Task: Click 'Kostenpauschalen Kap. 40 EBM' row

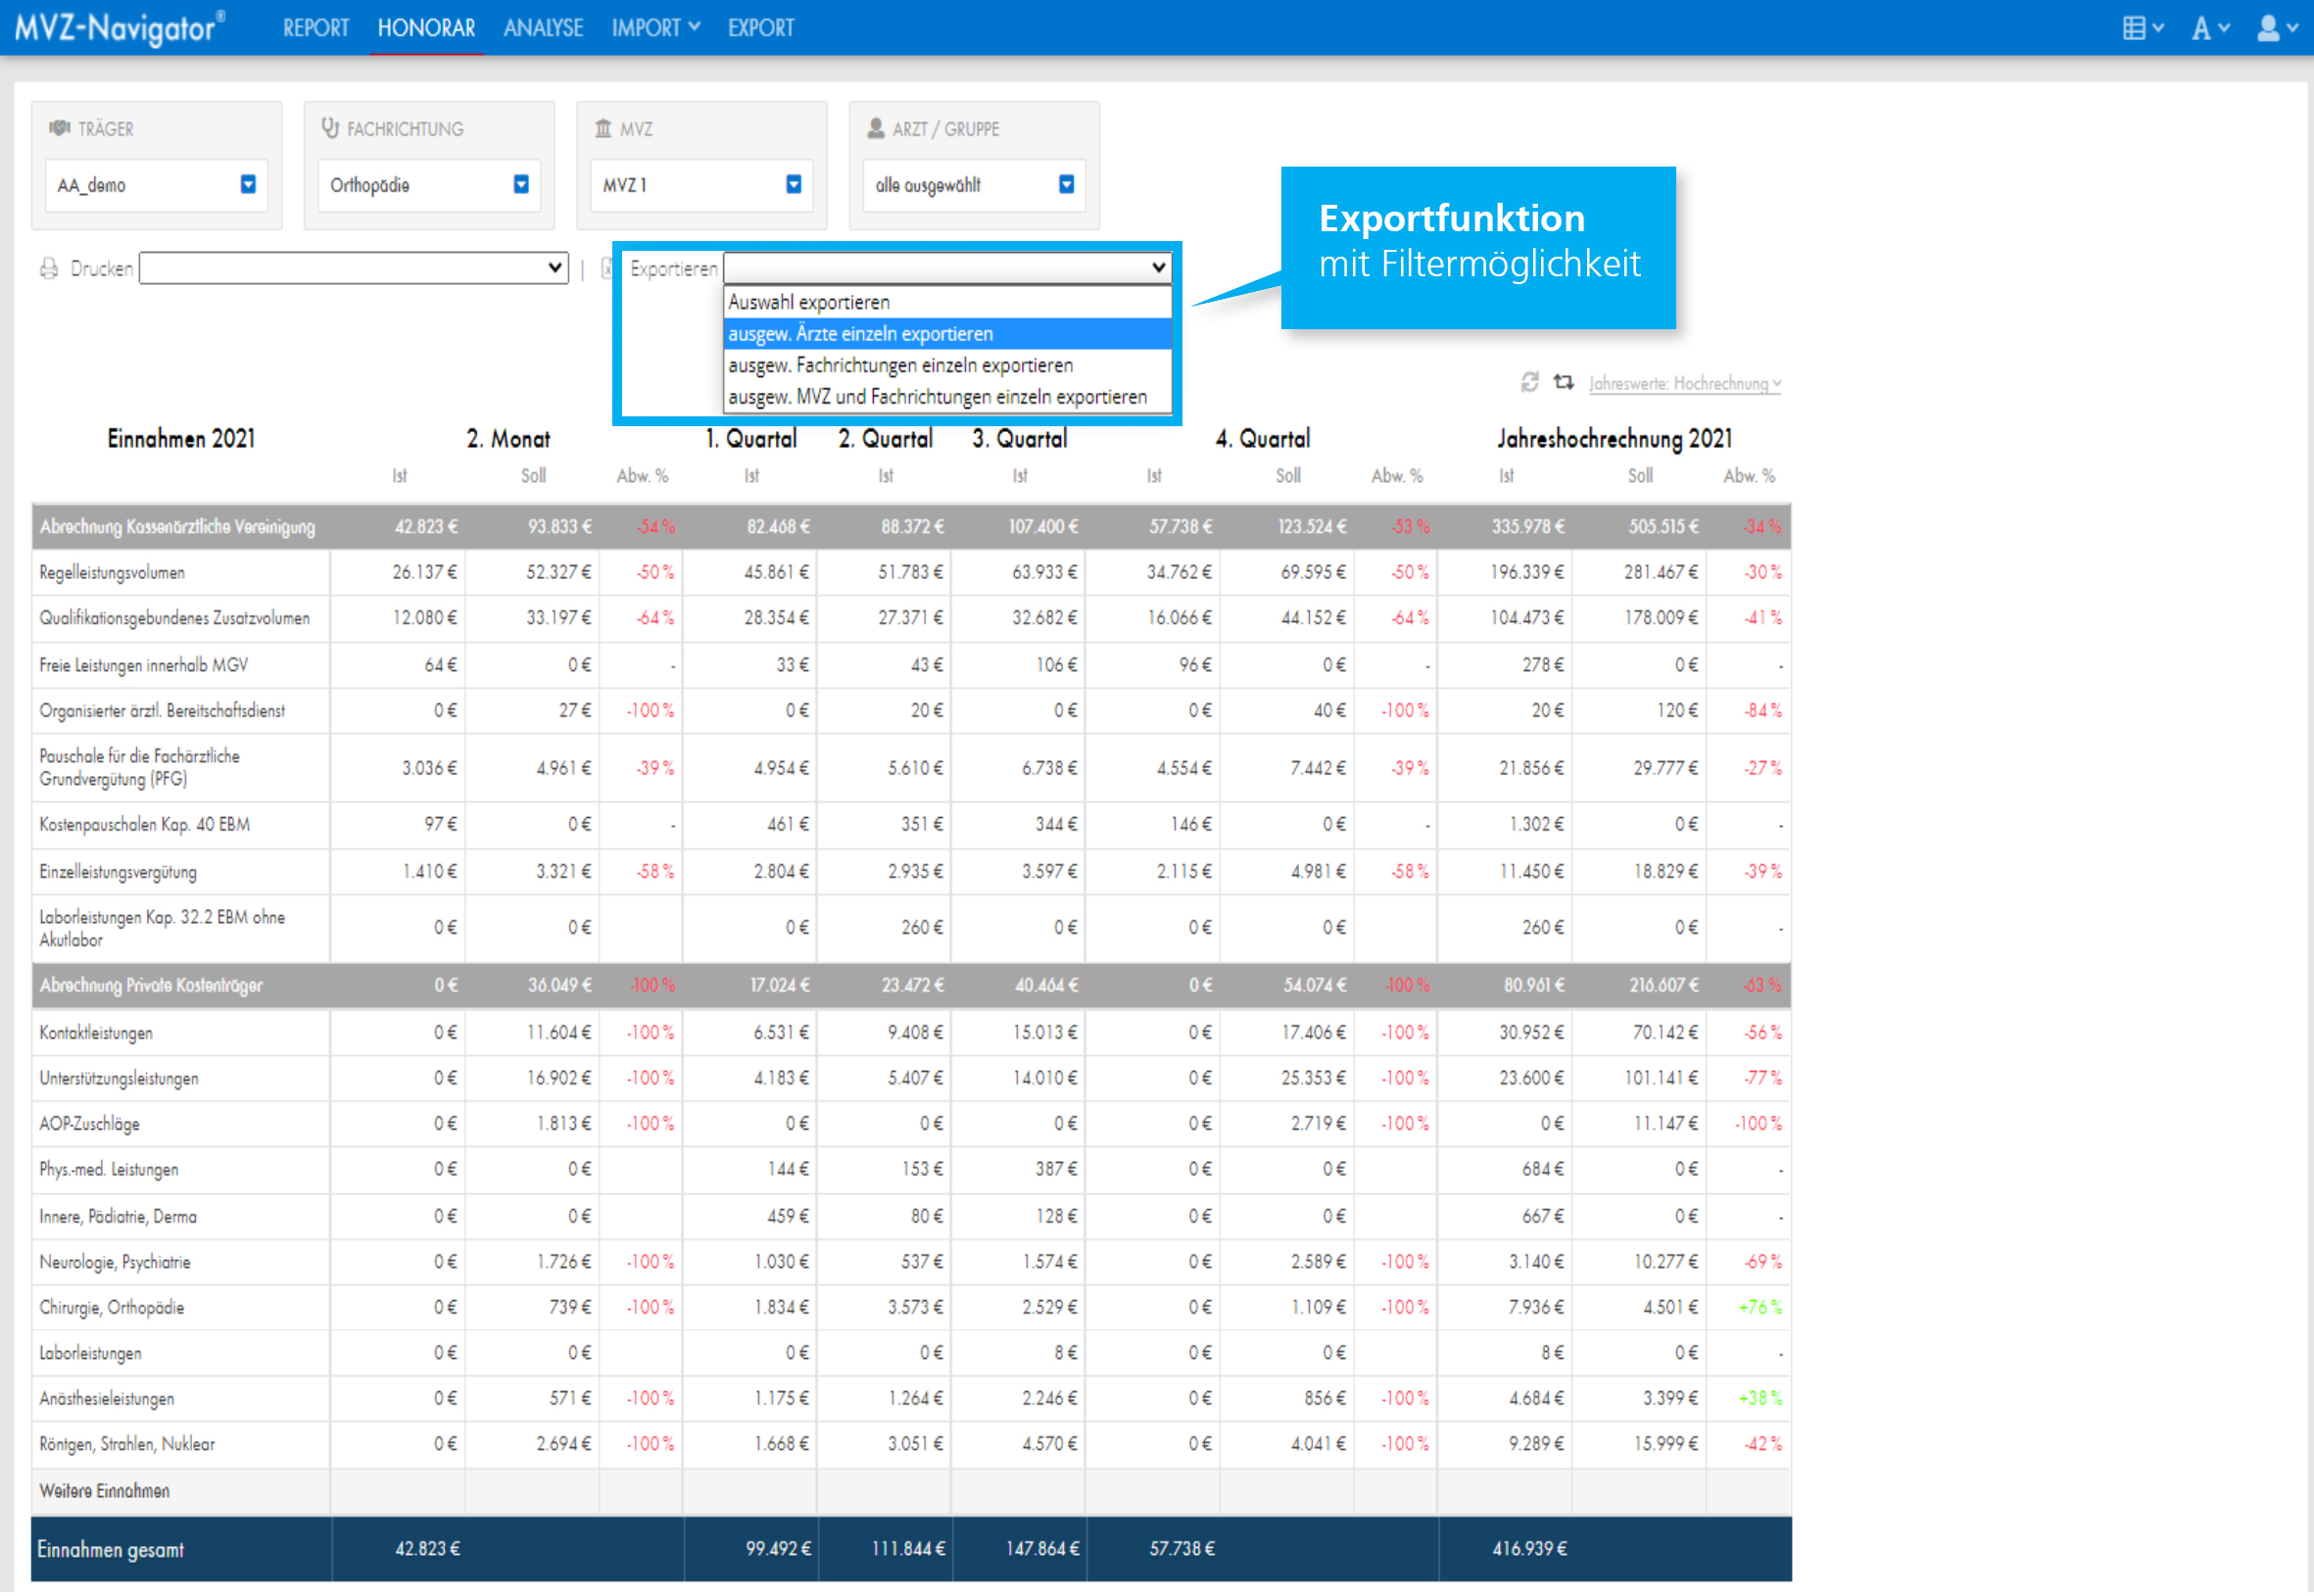Action: pos(911,825)
